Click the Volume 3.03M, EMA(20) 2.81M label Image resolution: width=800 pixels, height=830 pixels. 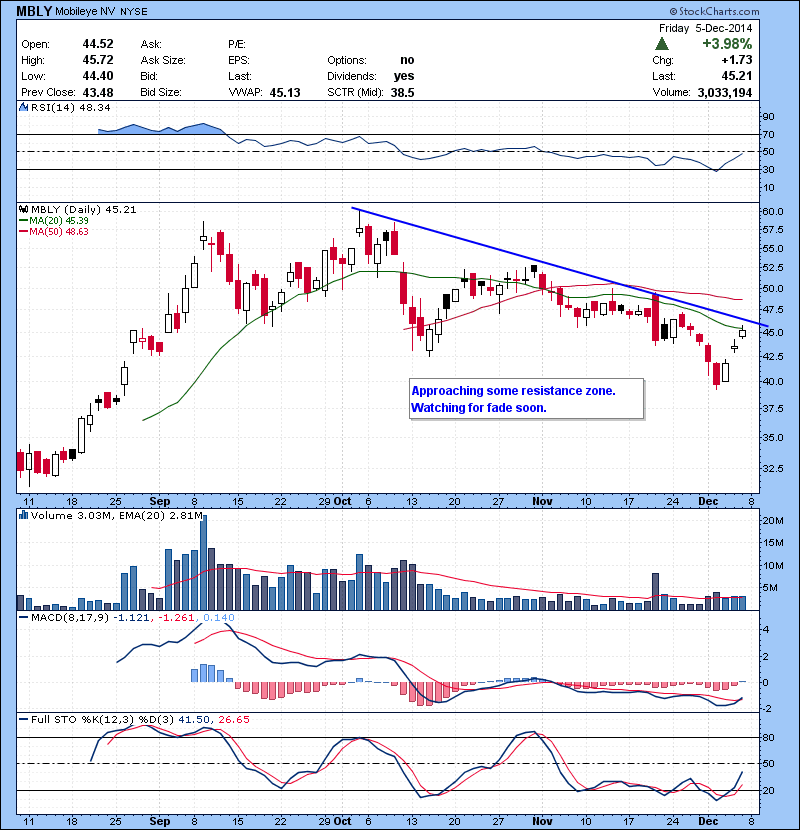coord(116,516)
